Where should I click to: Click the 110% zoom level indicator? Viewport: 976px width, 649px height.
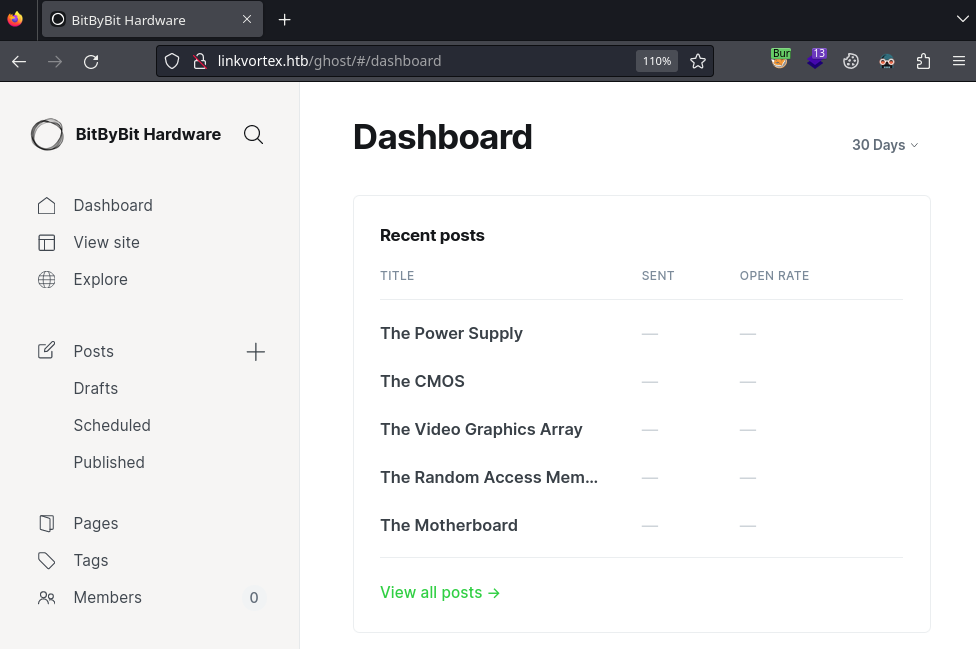(x=657, y=61)
